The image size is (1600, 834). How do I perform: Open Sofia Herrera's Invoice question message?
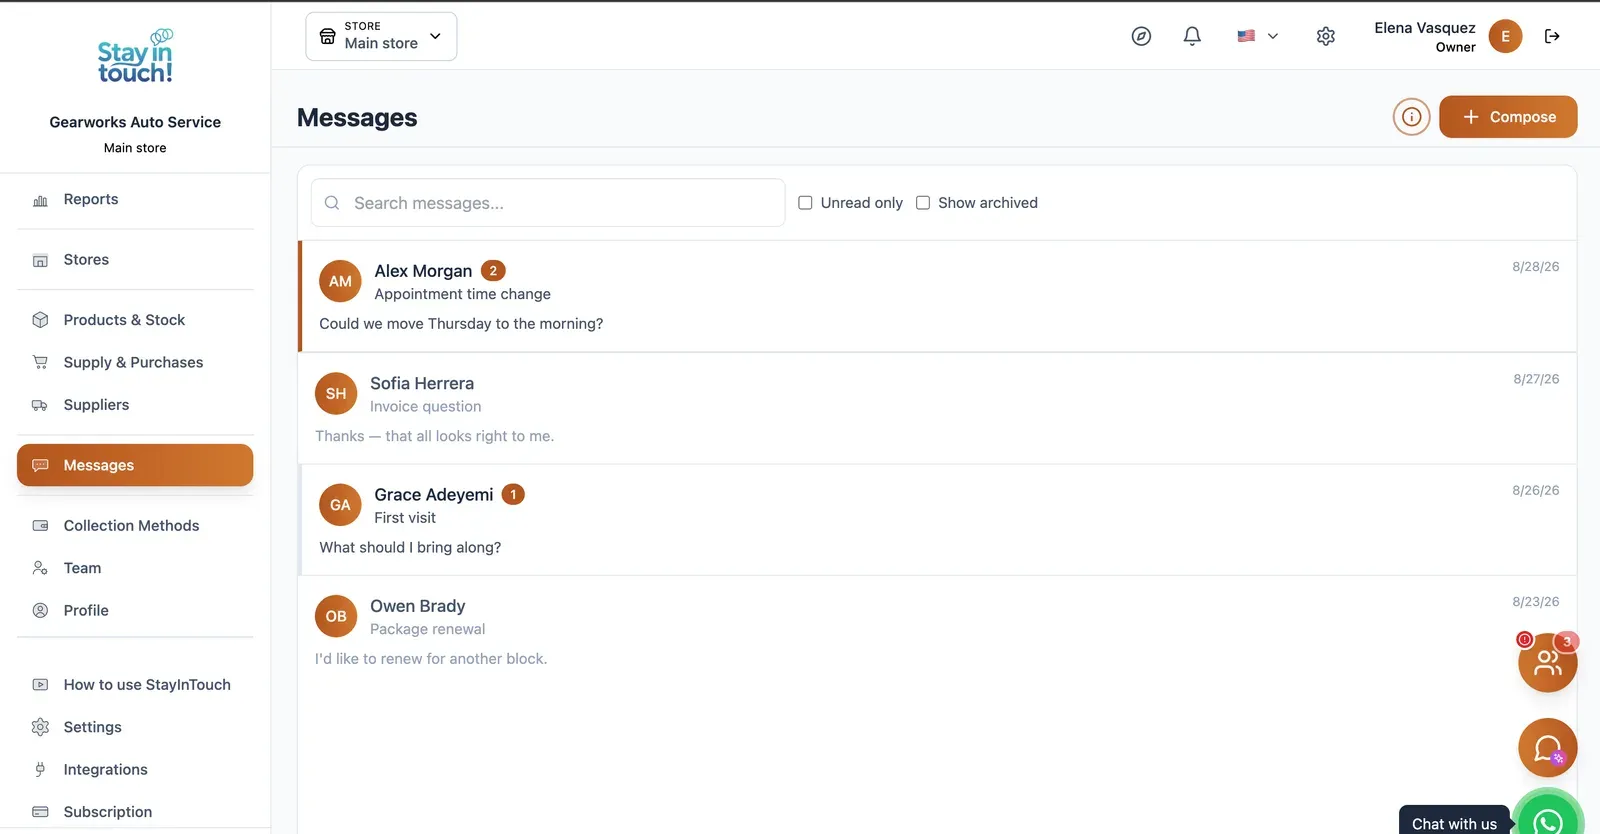938,409
